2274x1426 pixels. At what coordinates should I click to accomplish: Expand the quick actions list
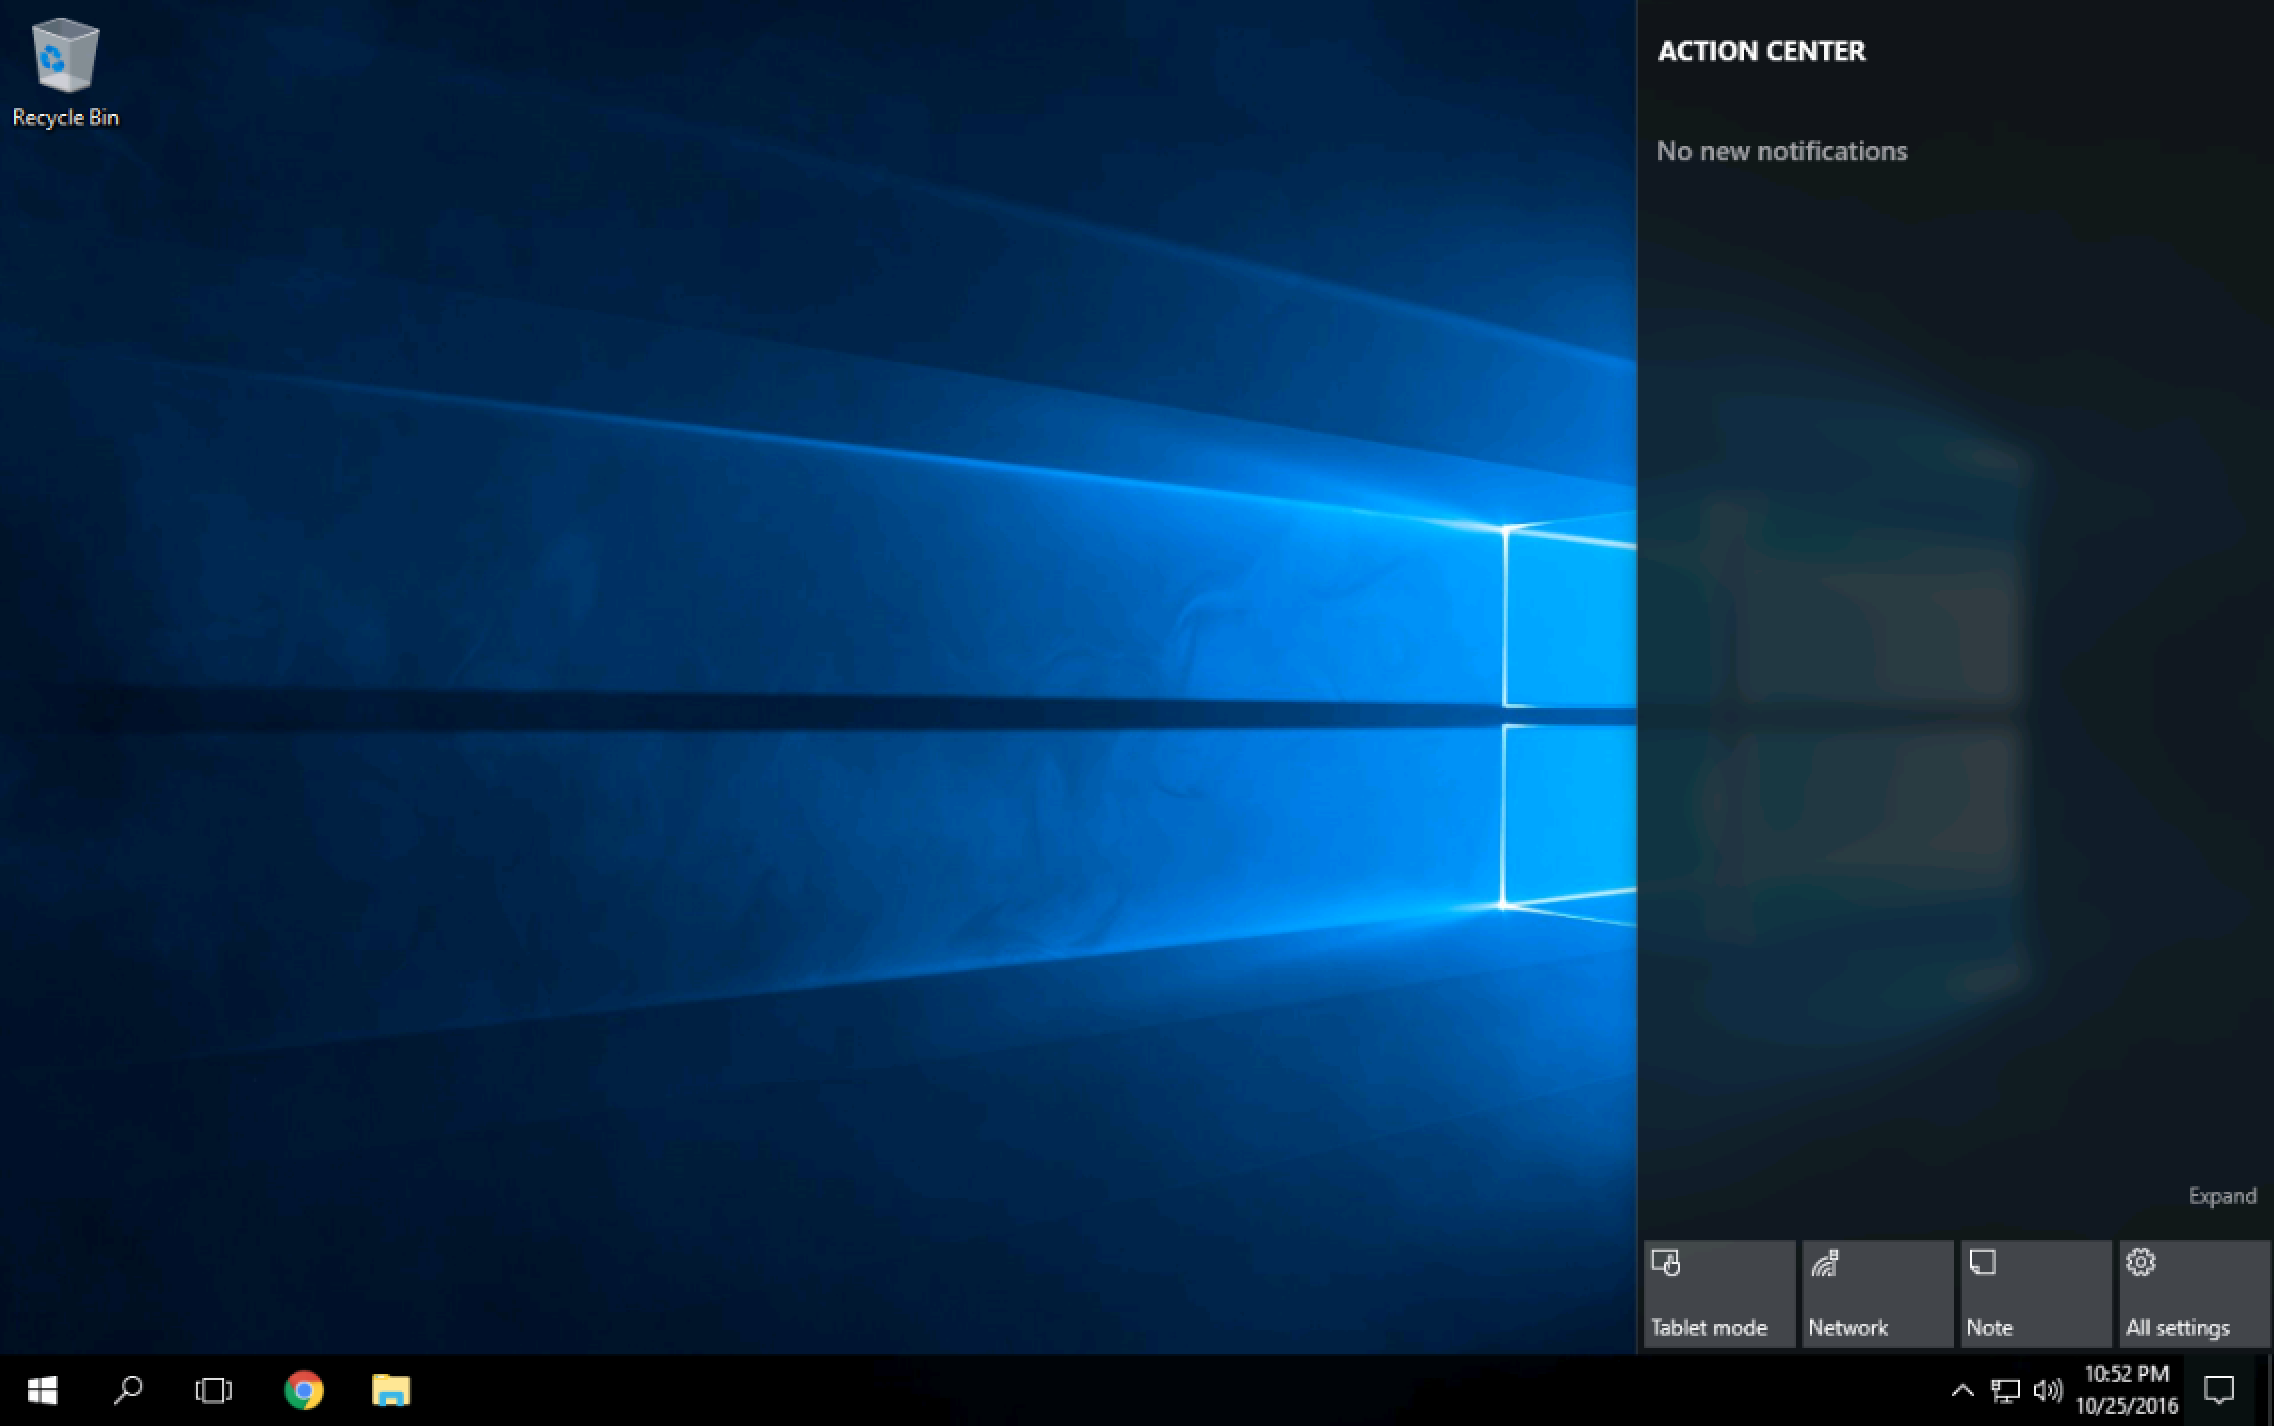[2221, 1196]
